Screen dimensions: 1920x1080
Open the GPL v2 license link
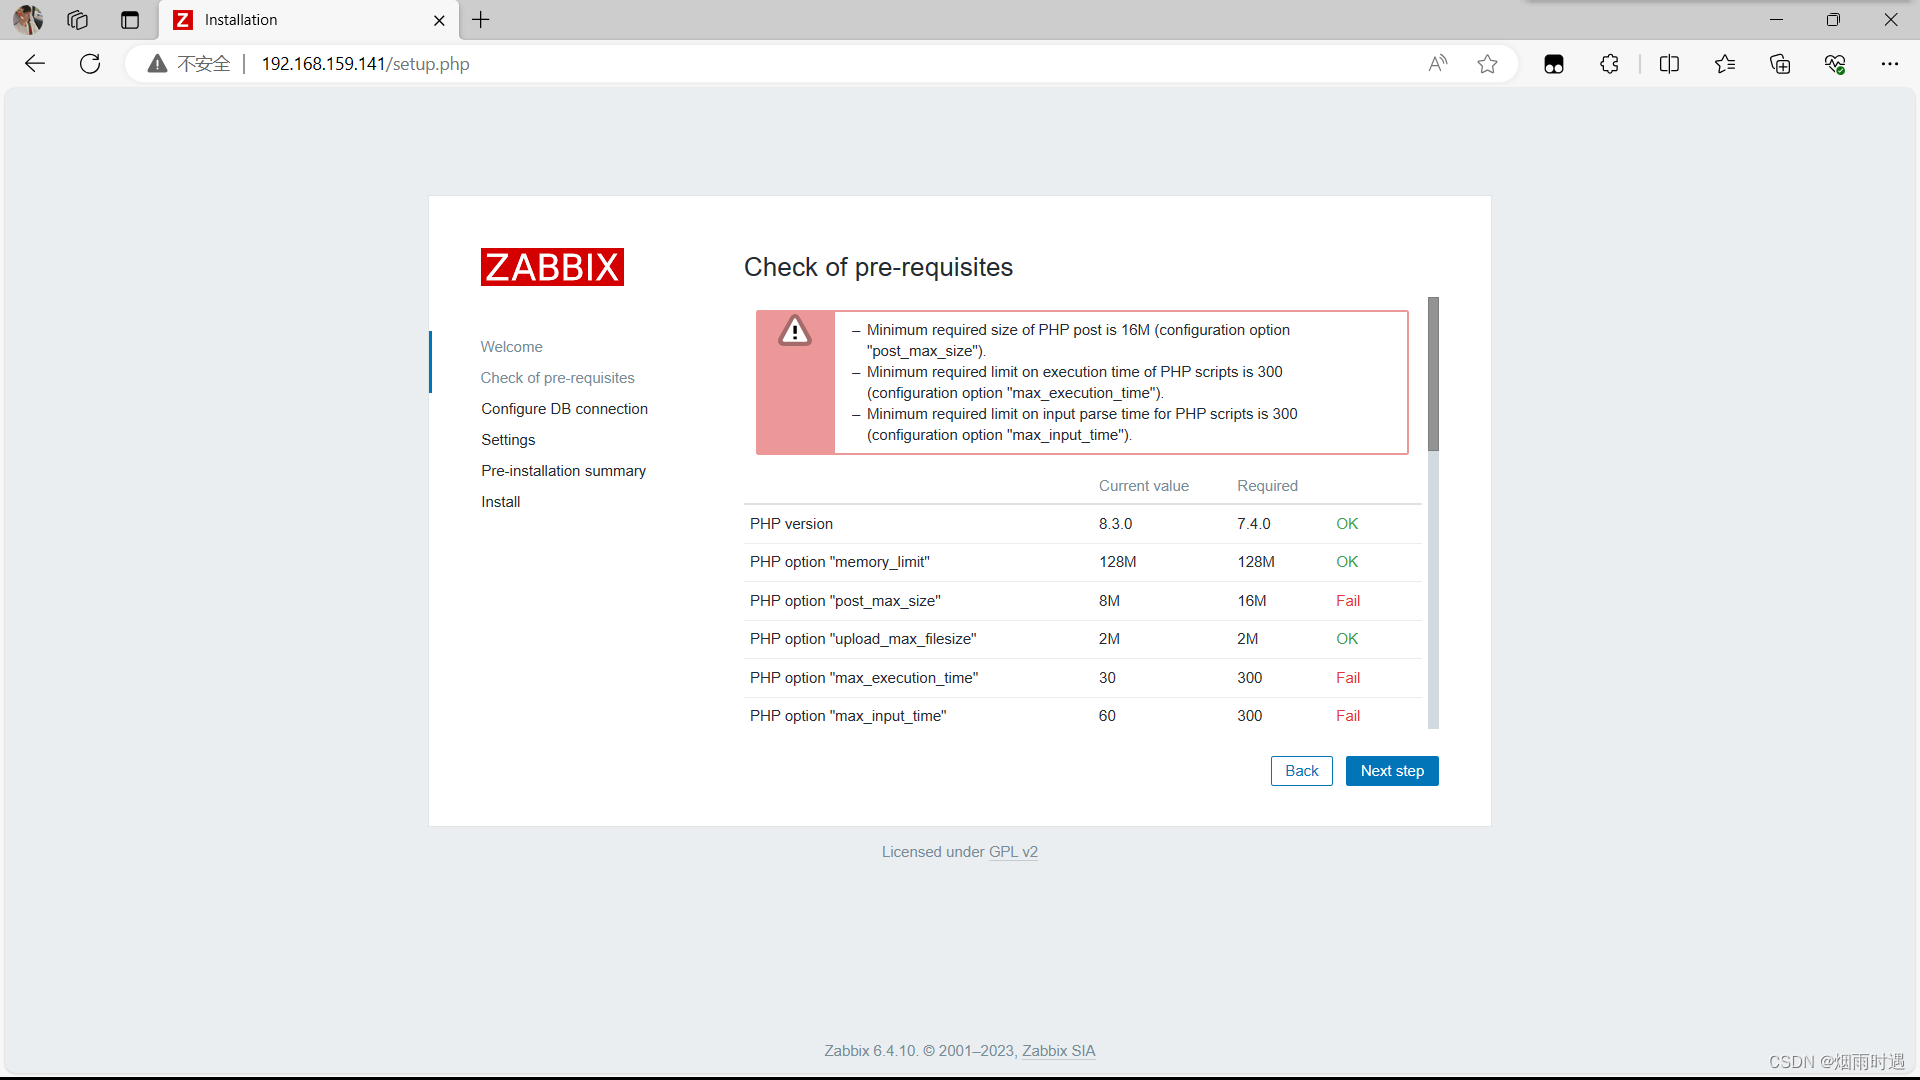coord(1013,852)
